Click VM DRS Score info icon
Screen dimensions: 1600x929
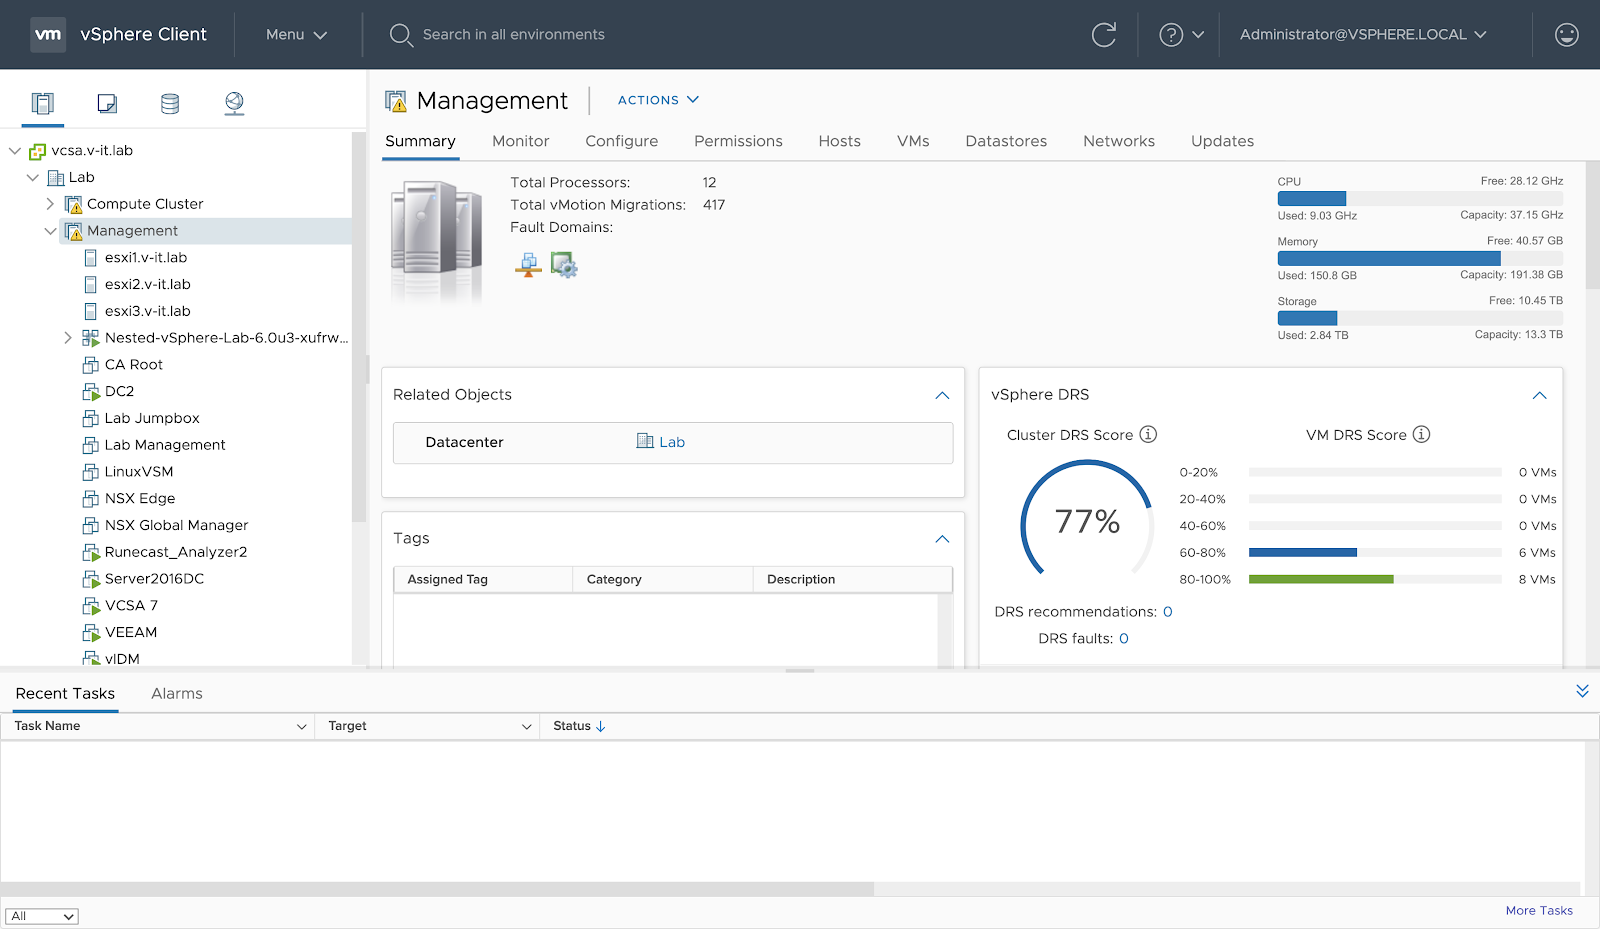pyautogui.click(x=1421, y=434)
